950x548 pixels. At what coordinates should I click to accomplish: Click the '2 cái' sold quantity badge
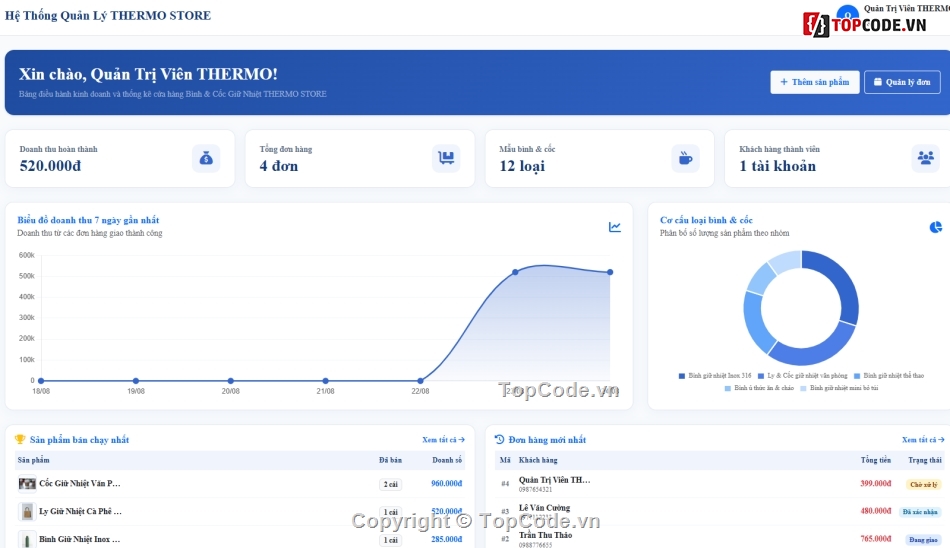click(391, 484)
